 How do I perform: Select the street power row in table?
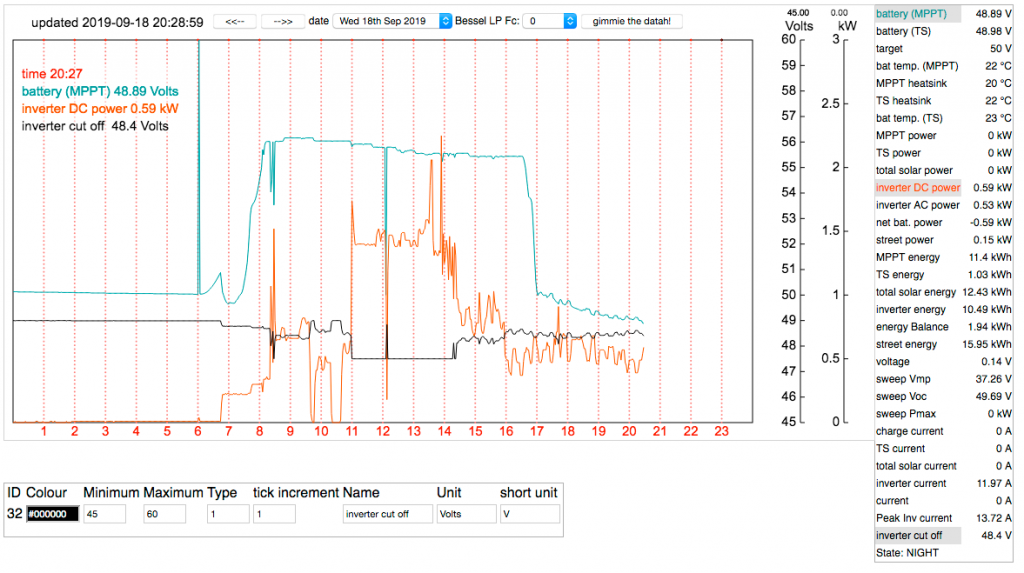click(946, 240)
